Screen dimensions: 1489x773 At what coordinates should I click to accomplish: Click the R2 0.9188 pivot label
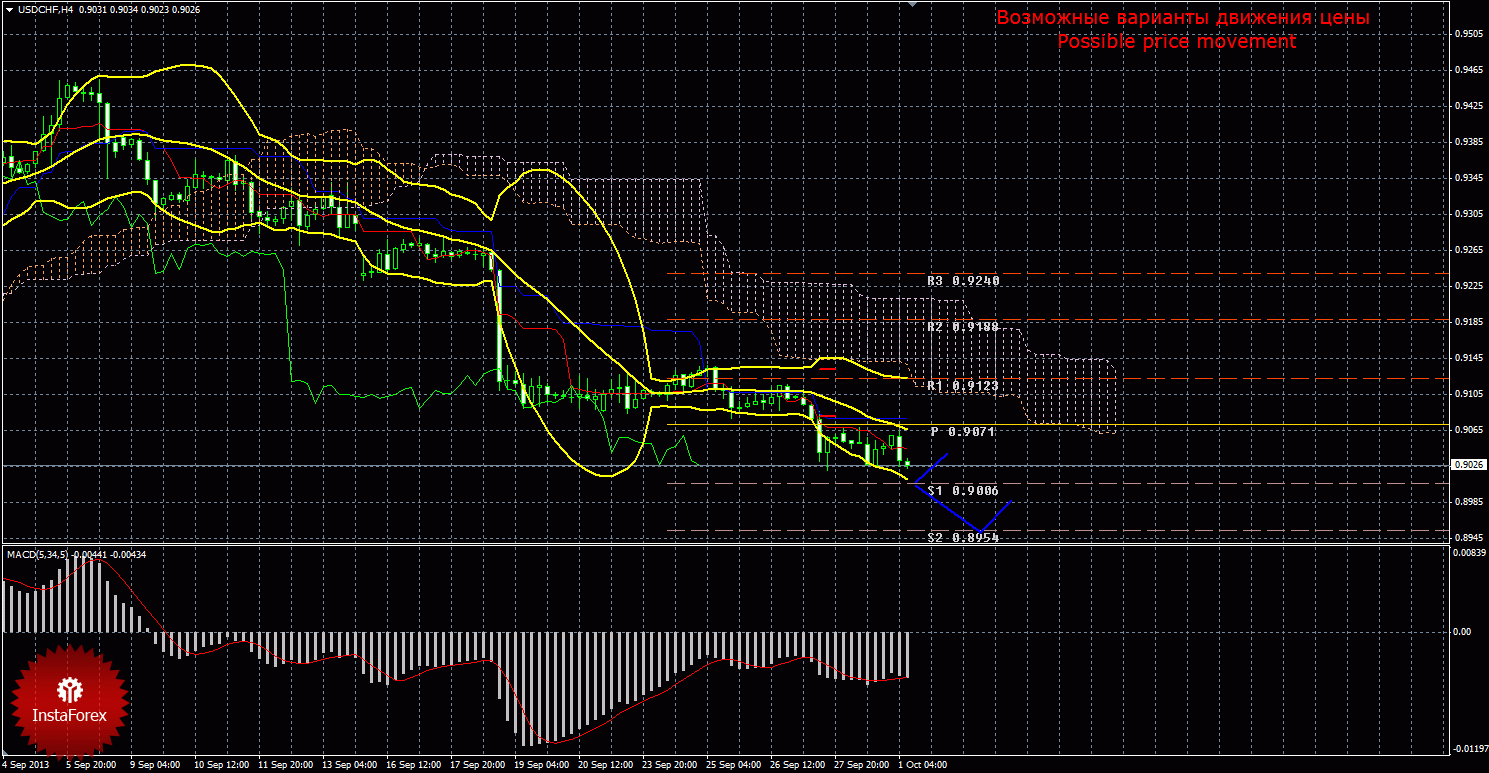[963, 327]
